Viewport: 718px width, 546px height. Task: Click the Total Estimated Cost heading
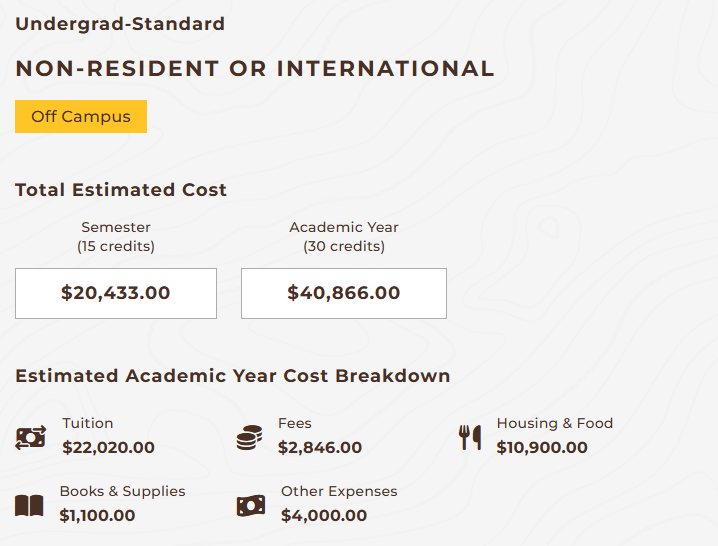(121, 190)
